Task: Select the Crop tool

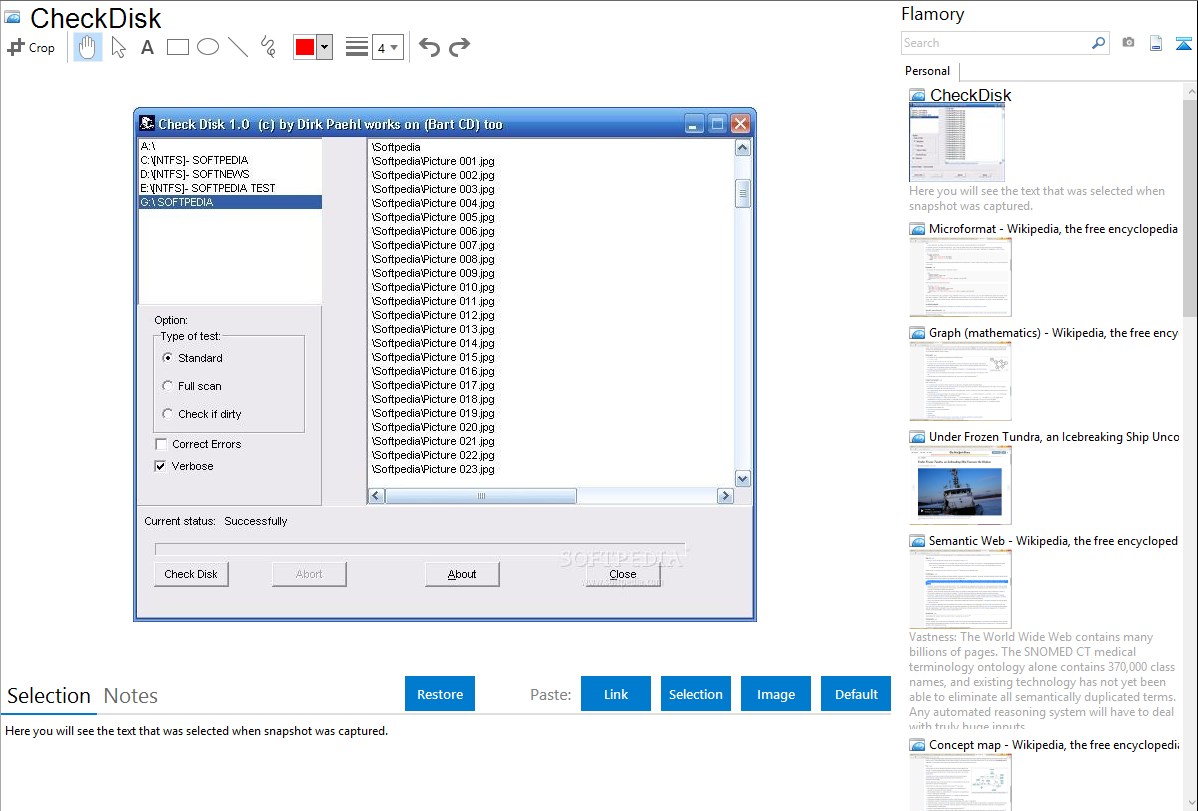Action: click(x=31, y=47)
